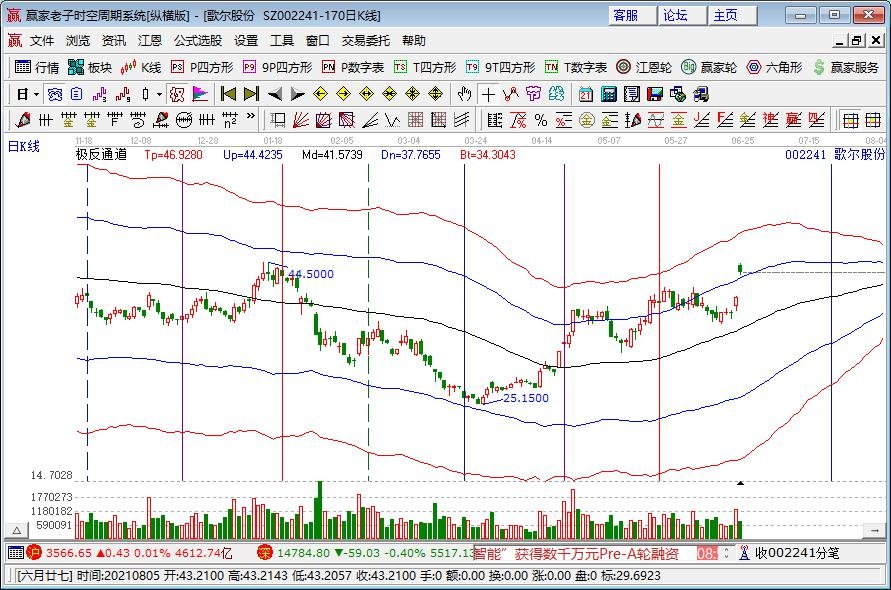Image resolution: width=891 pixels, height=590 pixels.
Task: Select the red fan lines tool
Action: [301, 121]
